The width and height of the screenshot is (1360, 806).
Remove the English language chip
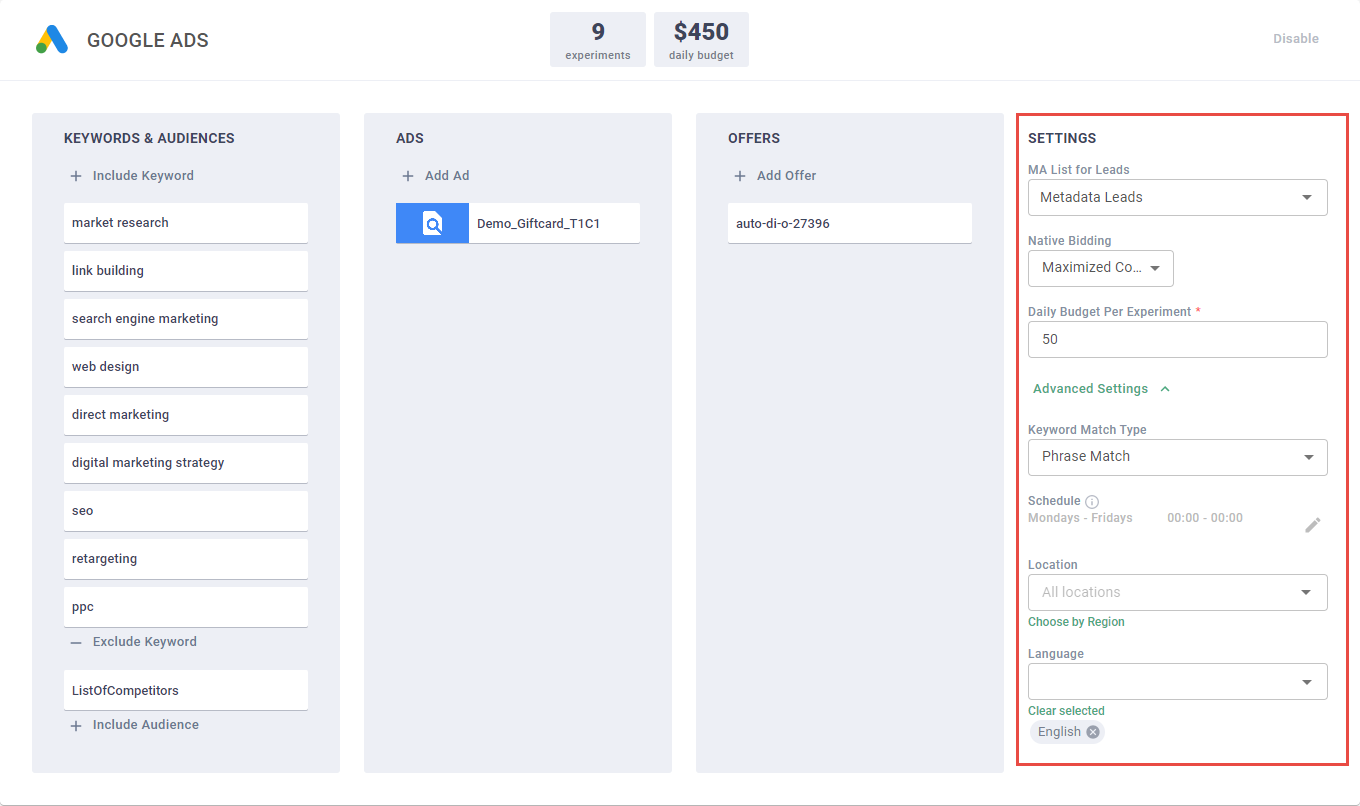(x=1093, y=732)
